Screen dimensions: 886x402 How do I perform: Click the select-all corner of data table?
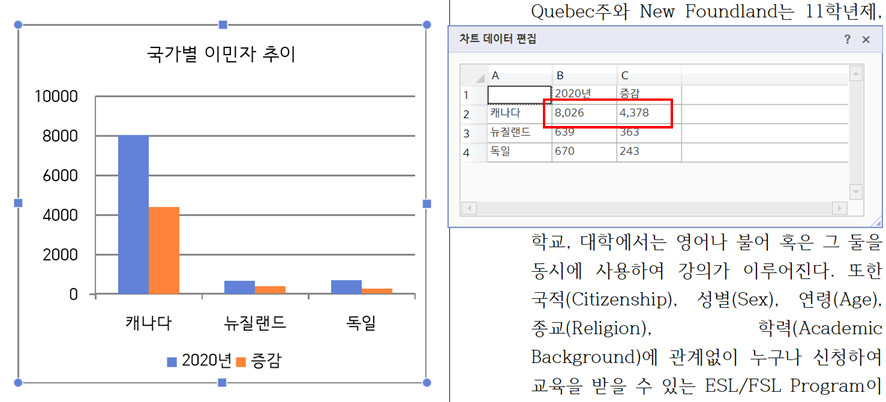click(474, 75)
